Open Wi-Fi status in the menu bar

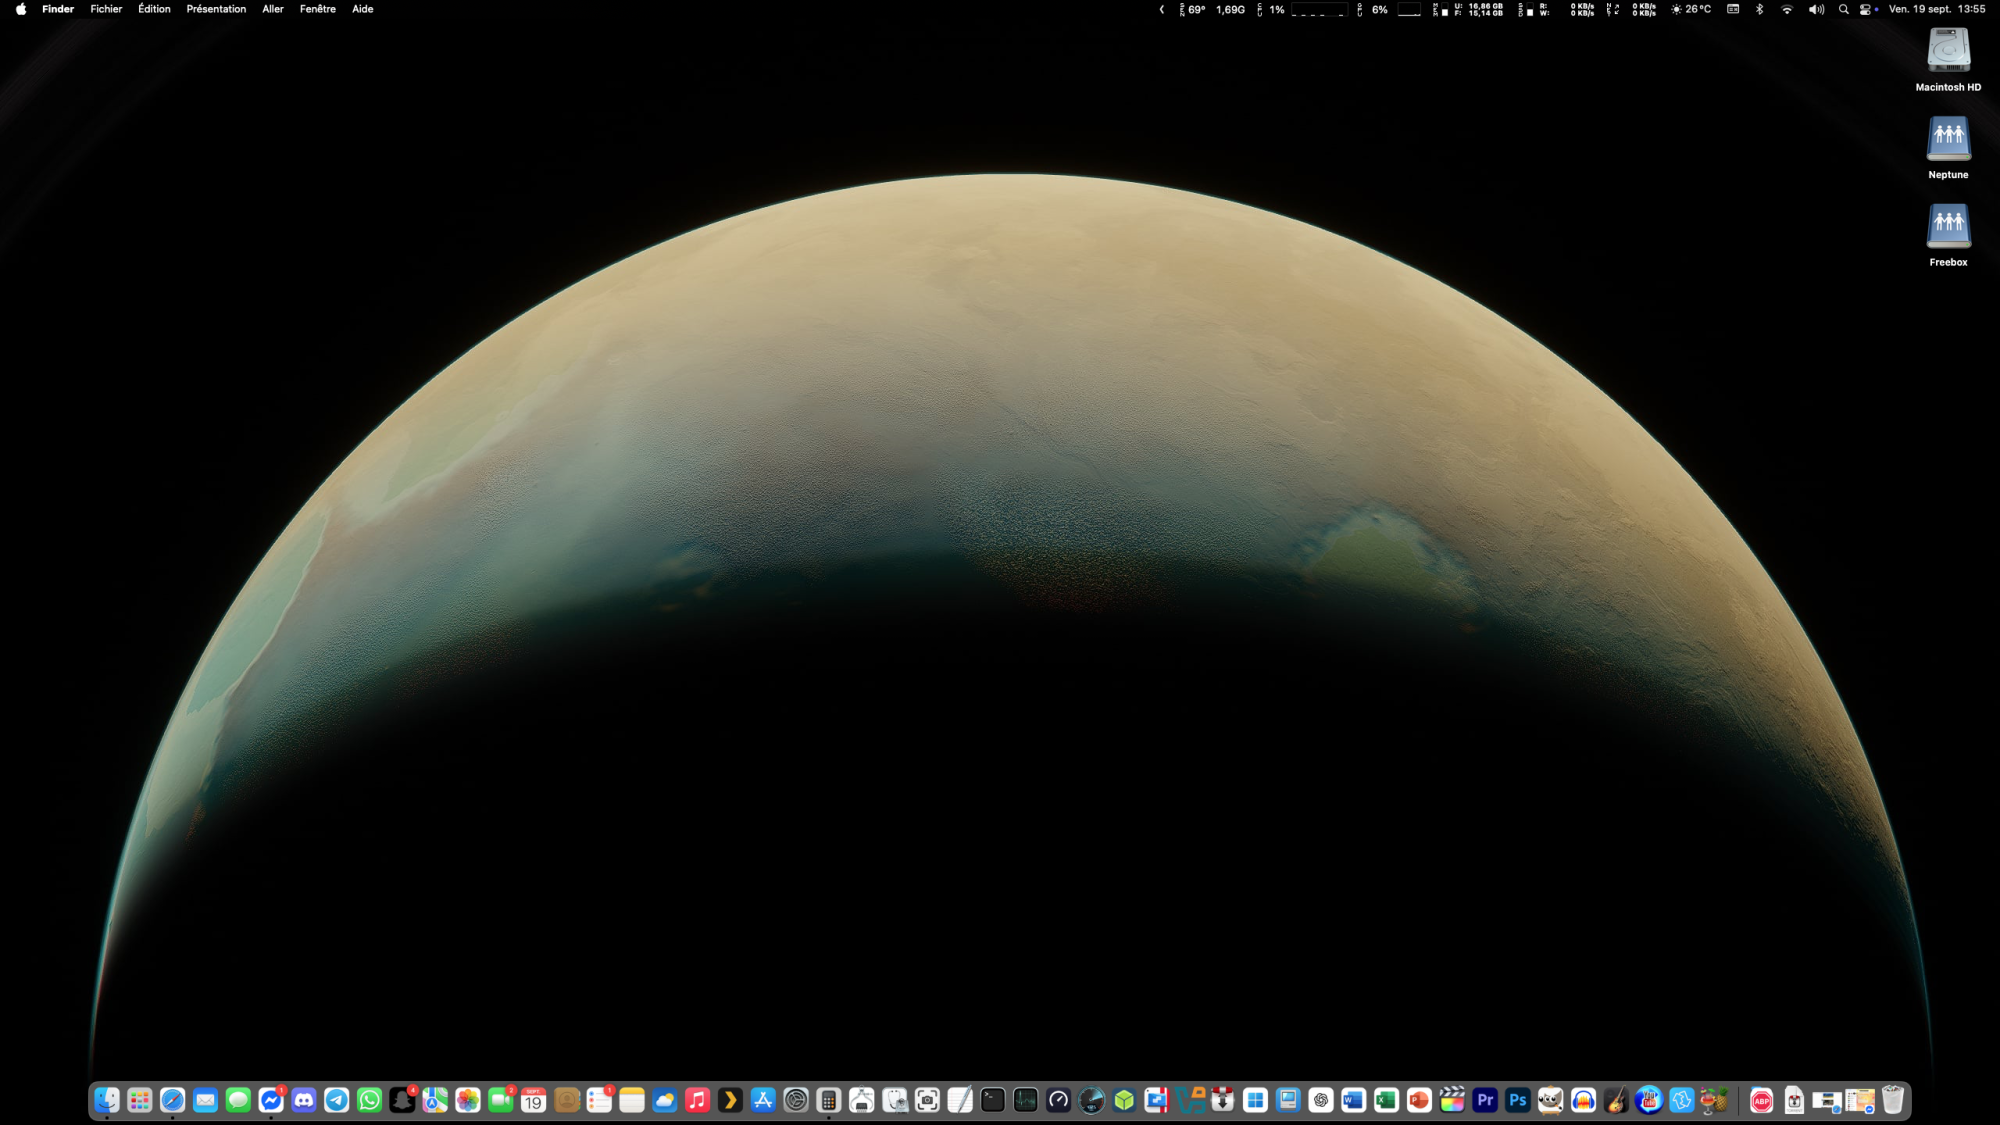1787,9
